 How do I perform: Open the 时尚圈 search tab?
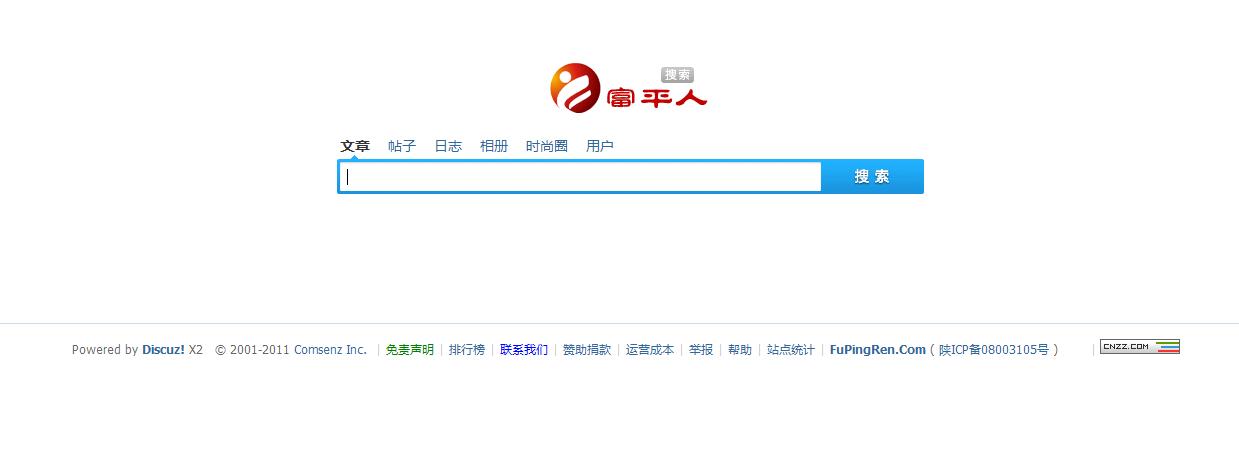[547, 146]
